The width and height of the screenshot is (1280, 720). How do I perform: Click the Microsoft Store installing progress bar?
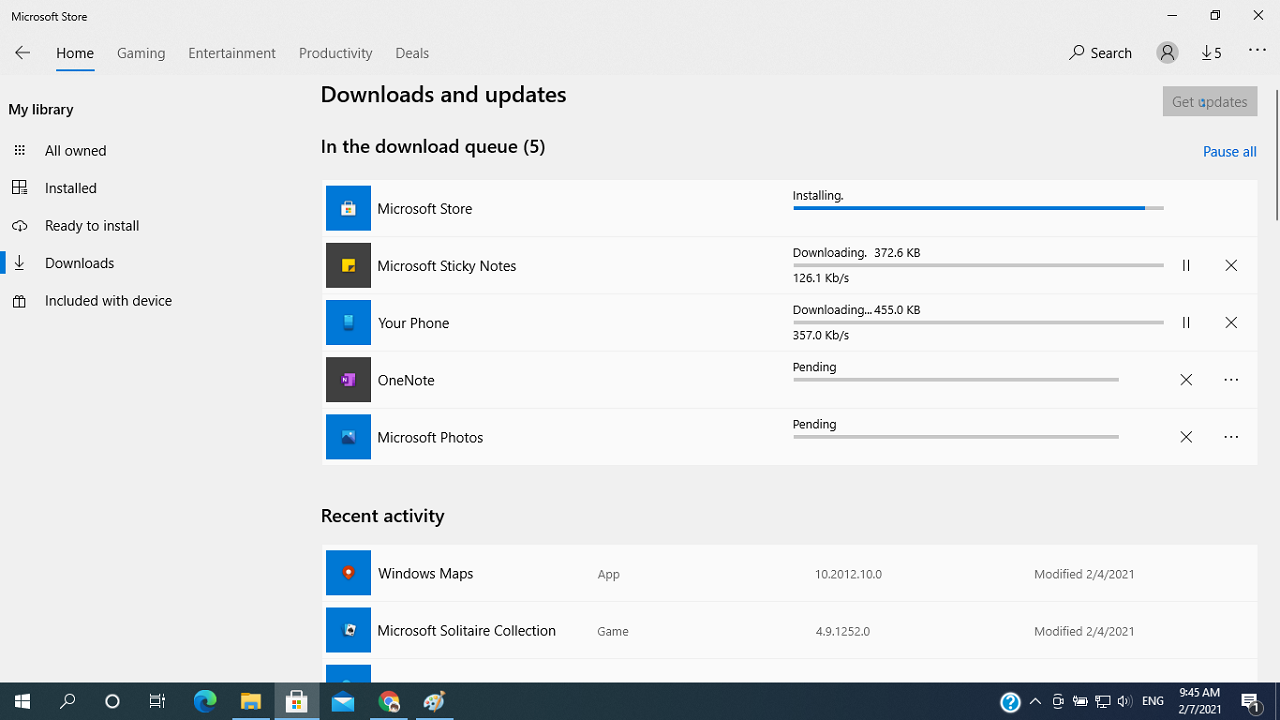coord(978,208)
